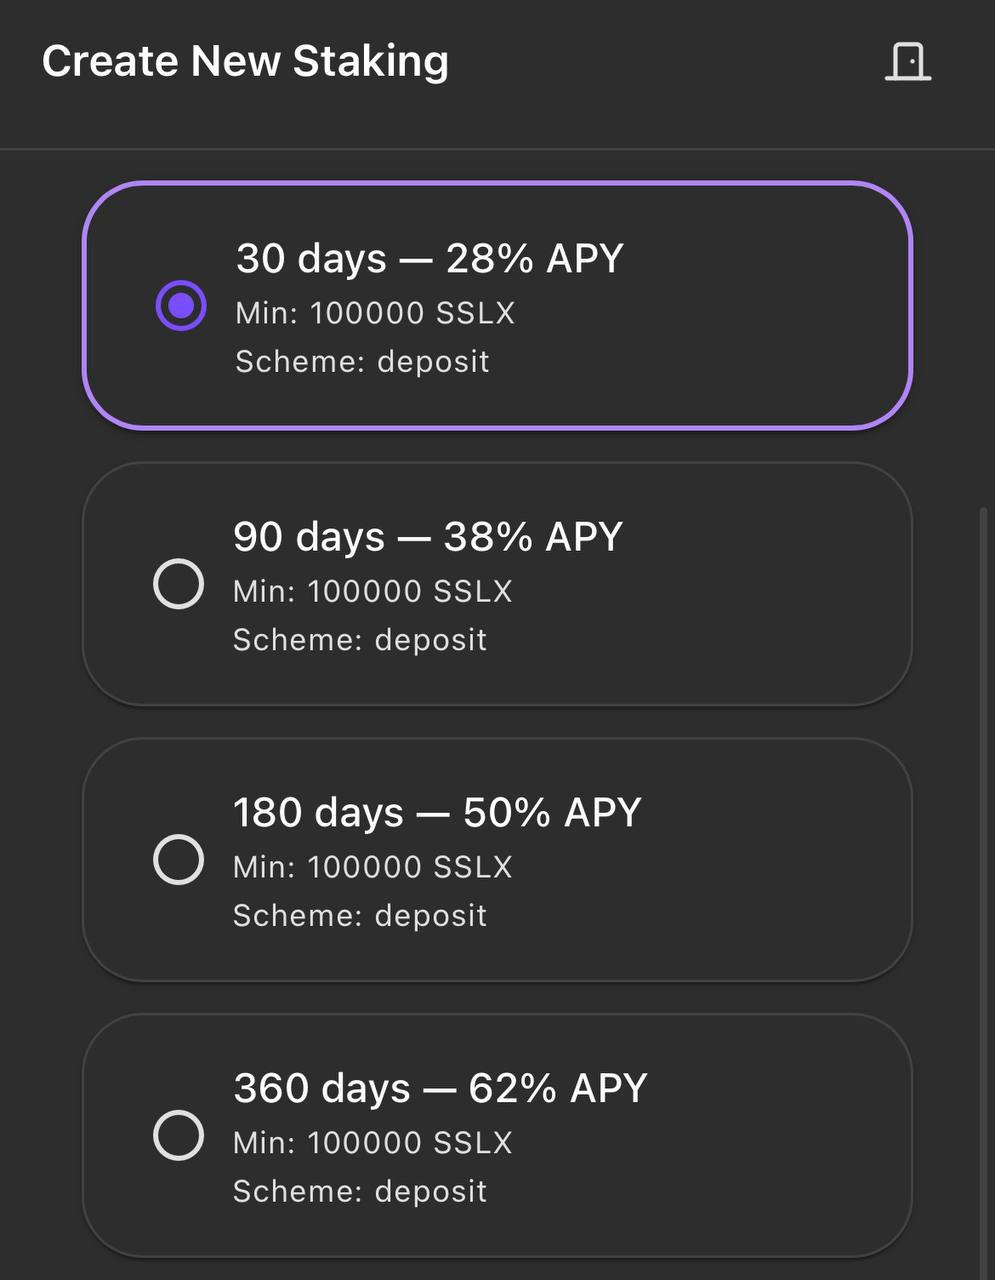Tap 'Min: 100000 SSLX' in 360 days card
The width and height of the screenshot is (995, 1280).
[x=373, y=1143]
